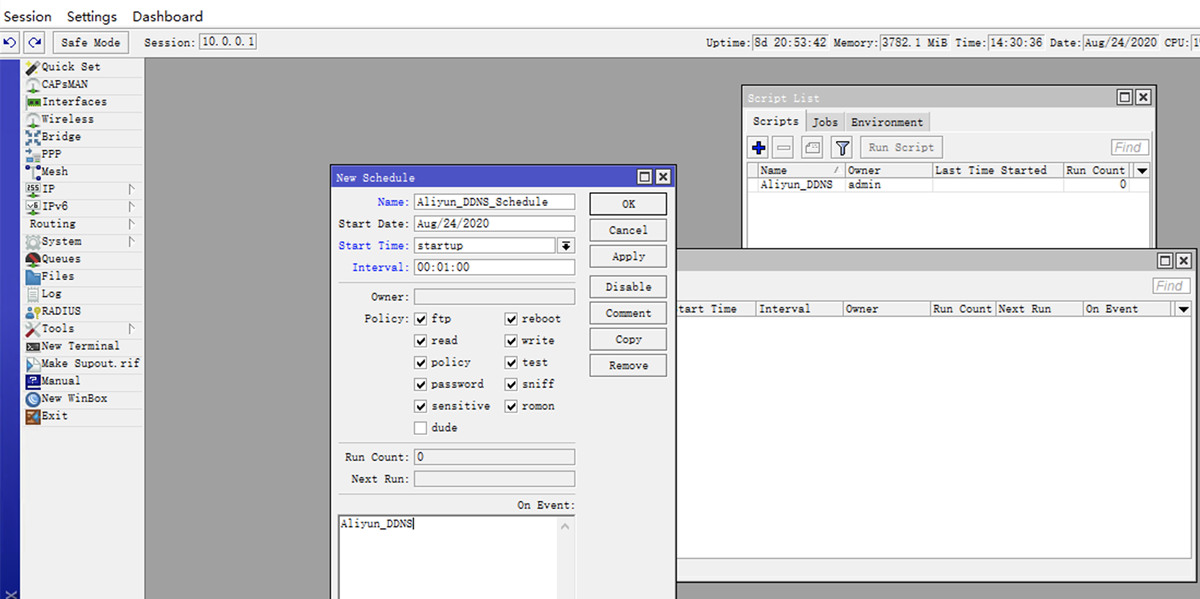Screen dimensions: 1200x599
Task: Open the Wireless section in sidebar
Action: [67, 119]
